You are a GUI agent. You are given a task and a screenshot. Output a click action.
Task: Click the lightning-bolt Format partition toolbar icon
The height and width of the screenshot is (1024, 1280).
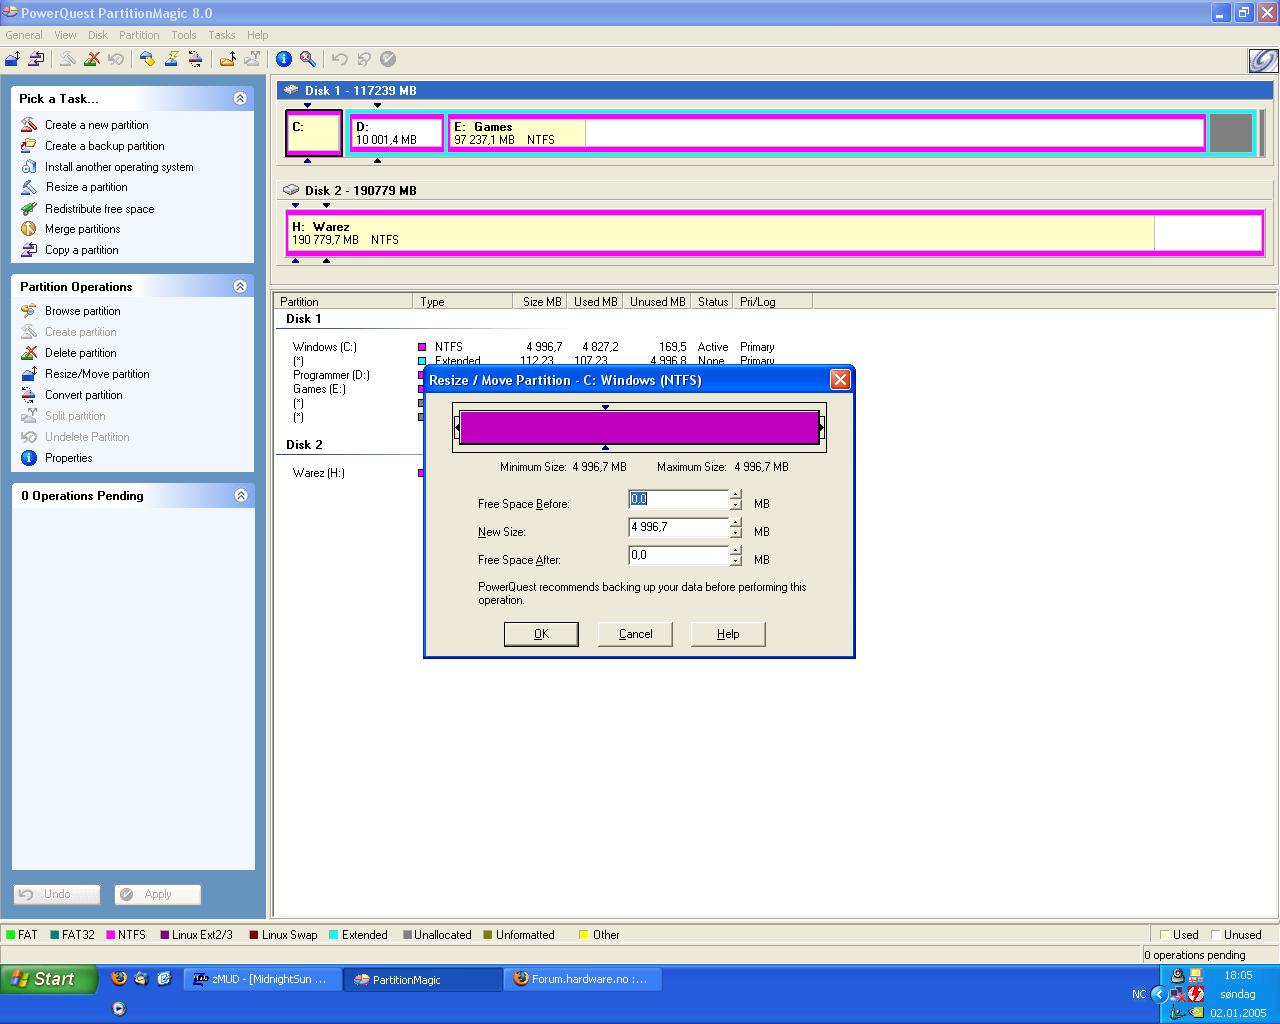click(171, 59)
